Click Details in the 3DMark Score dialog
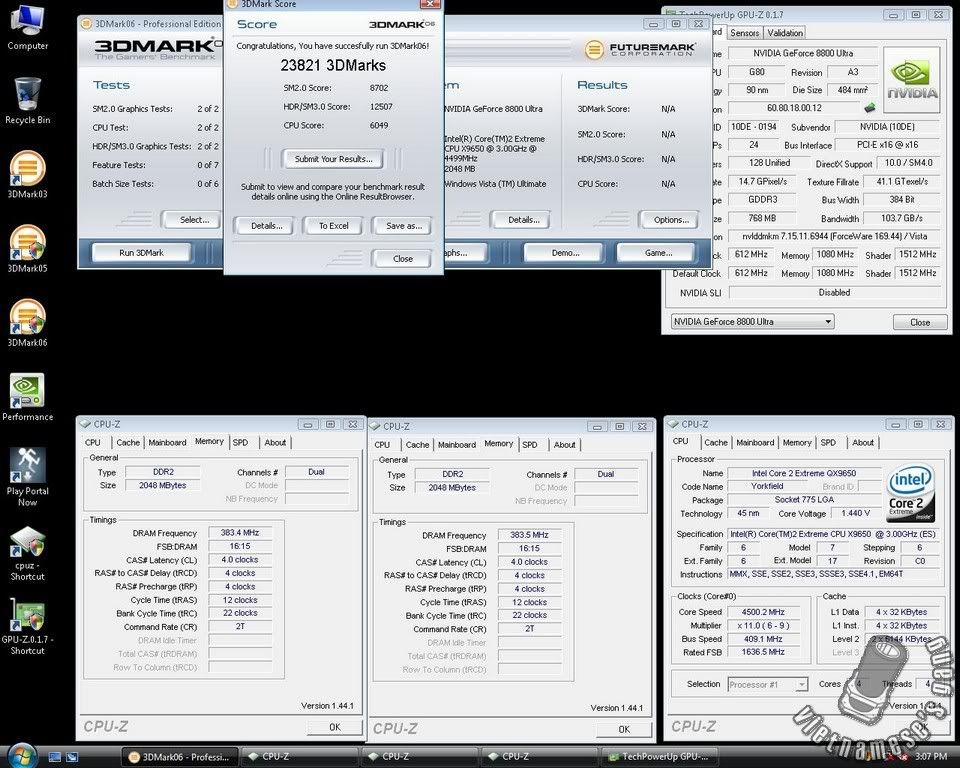Viewport: 960px width, 768px height. (x=267, y=226)
